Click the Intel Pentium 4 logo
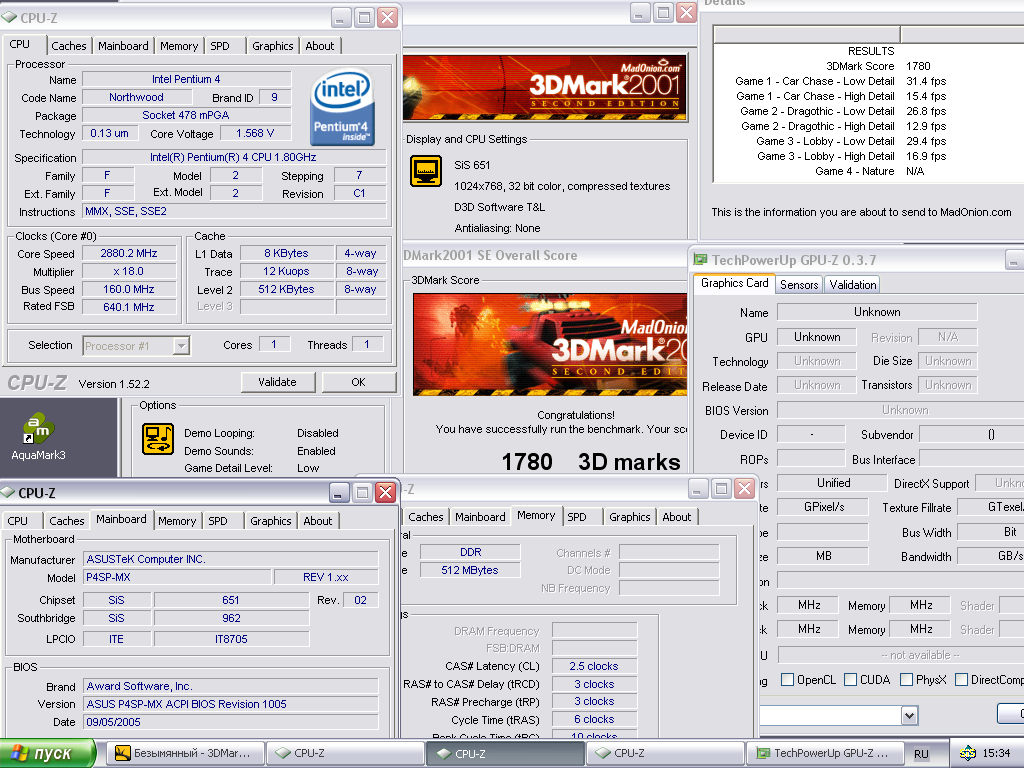Image resolution: width=1024 pixels, height=768 pixels. 342,107
